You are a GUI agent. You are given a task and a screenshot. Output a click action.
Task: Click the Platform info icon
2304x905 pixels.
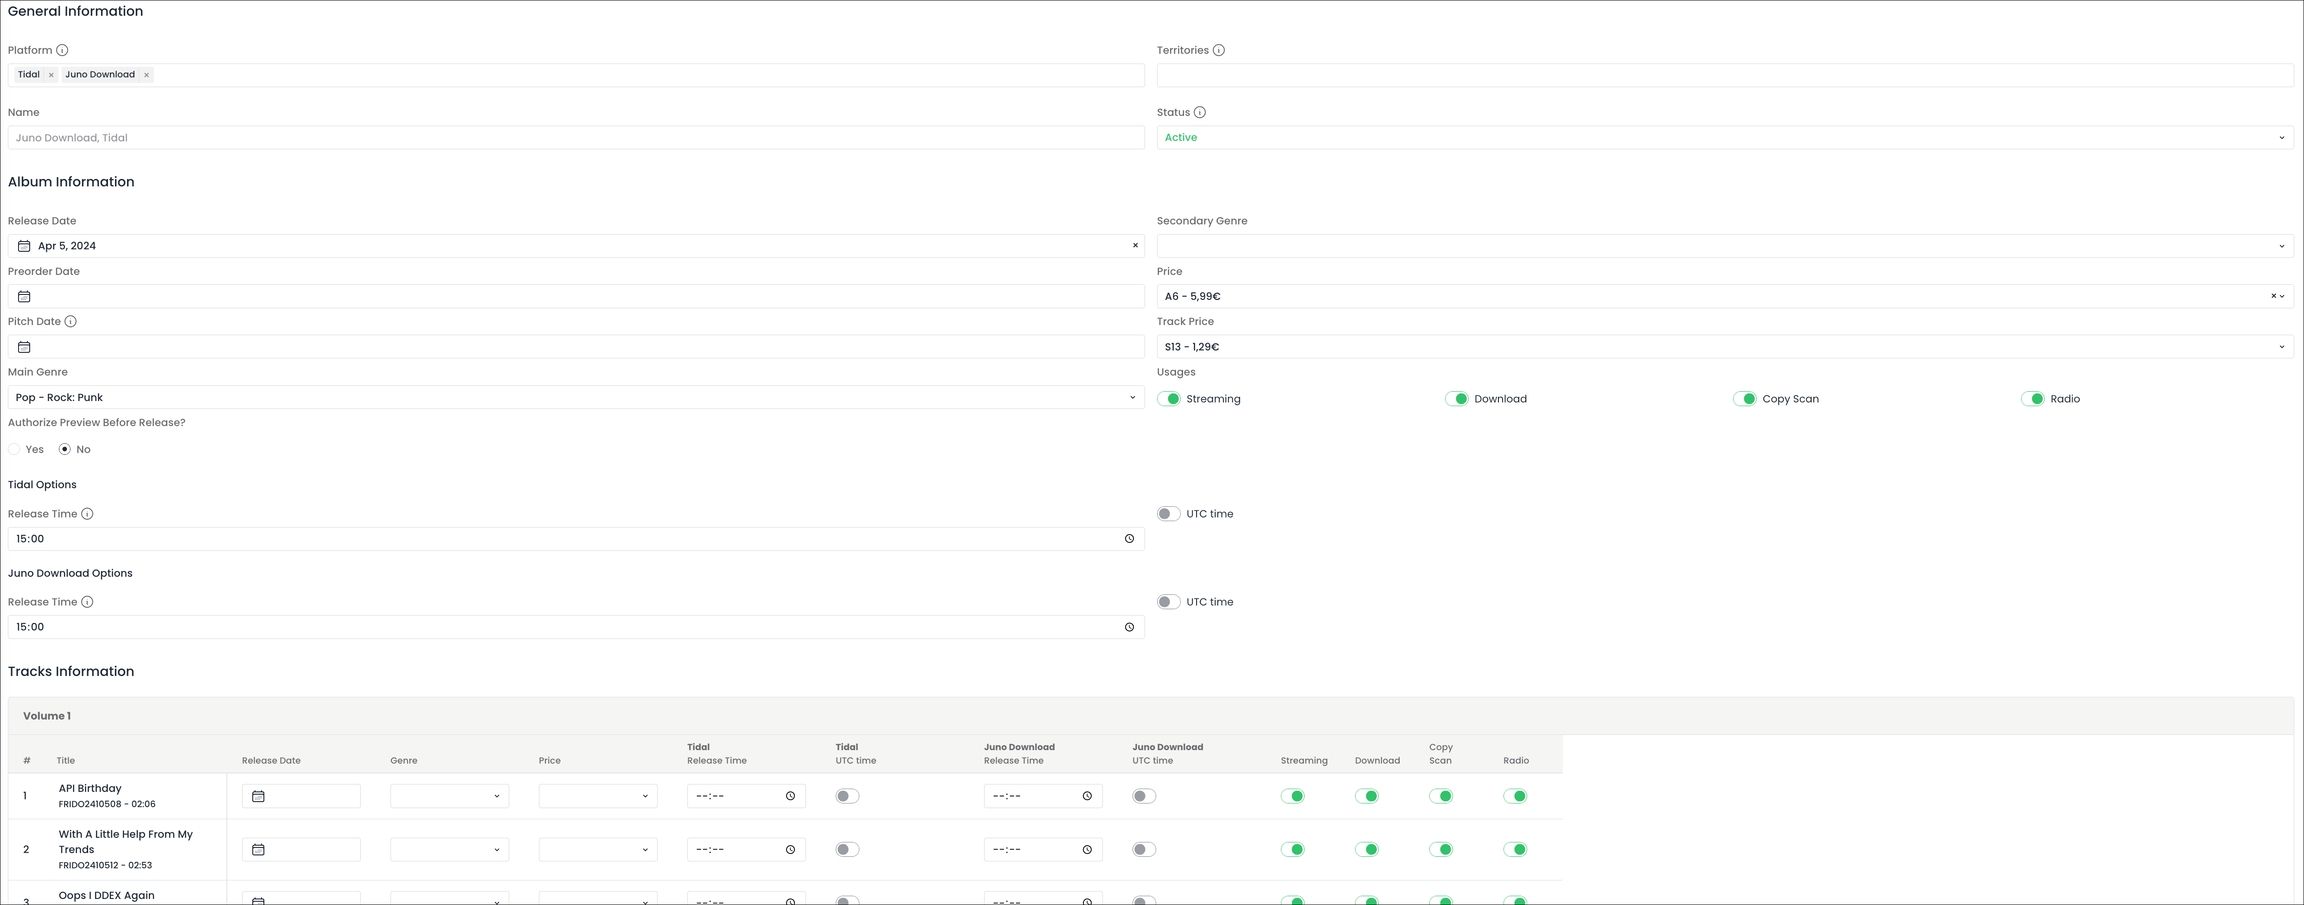pyautogui.click(x=62, y=50)
